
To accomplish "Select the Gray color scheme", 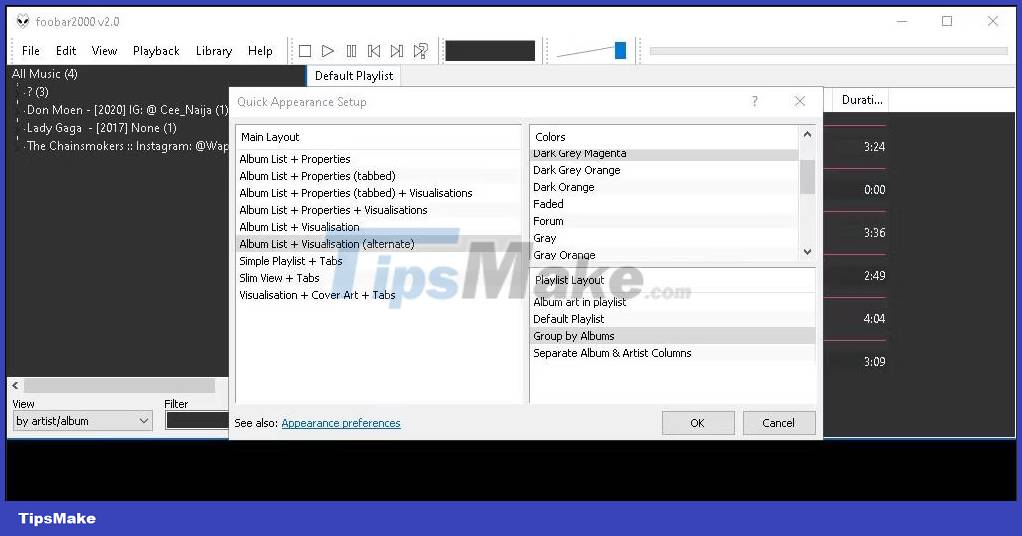I will click(x=664, y=238).
